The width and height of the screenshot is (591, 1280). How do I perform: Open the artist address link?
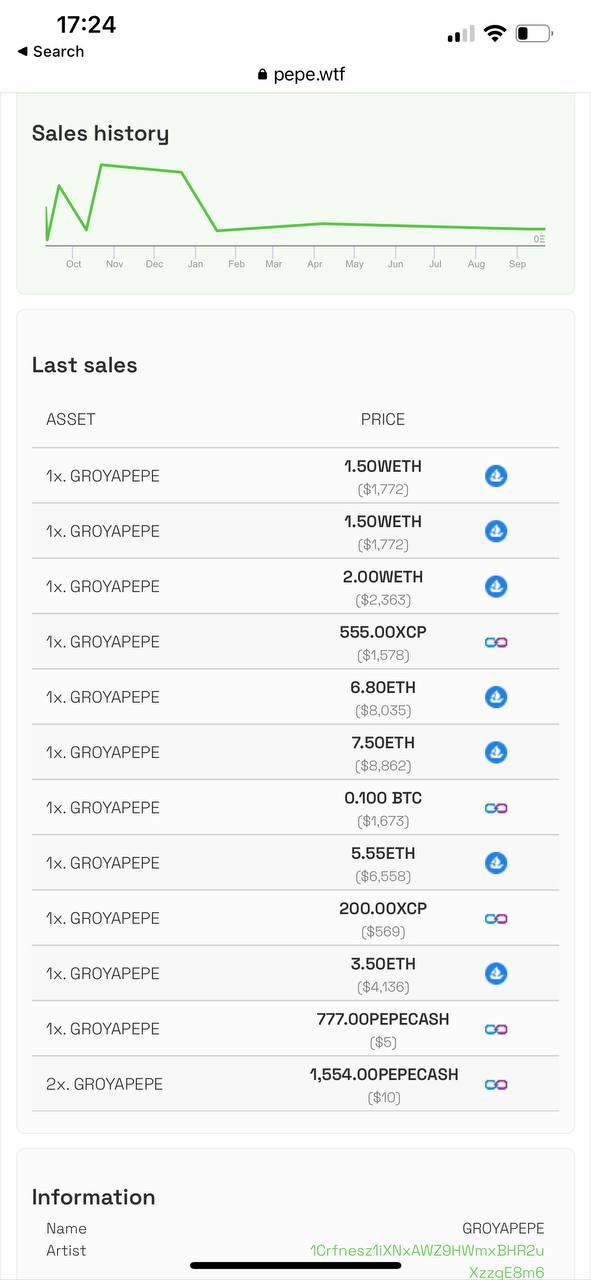(x=428, y=1261)
